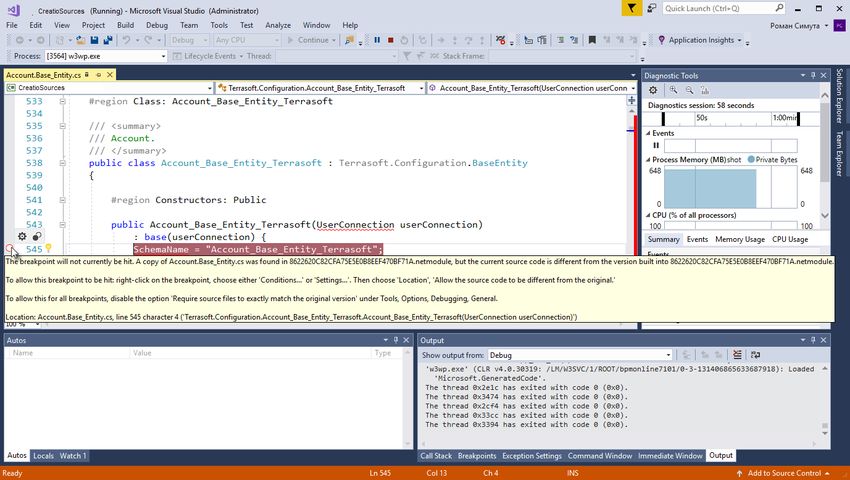Collapse the class block at line 538
The height and width of the screenshot is (480, 850).
[x=62, y=163]
